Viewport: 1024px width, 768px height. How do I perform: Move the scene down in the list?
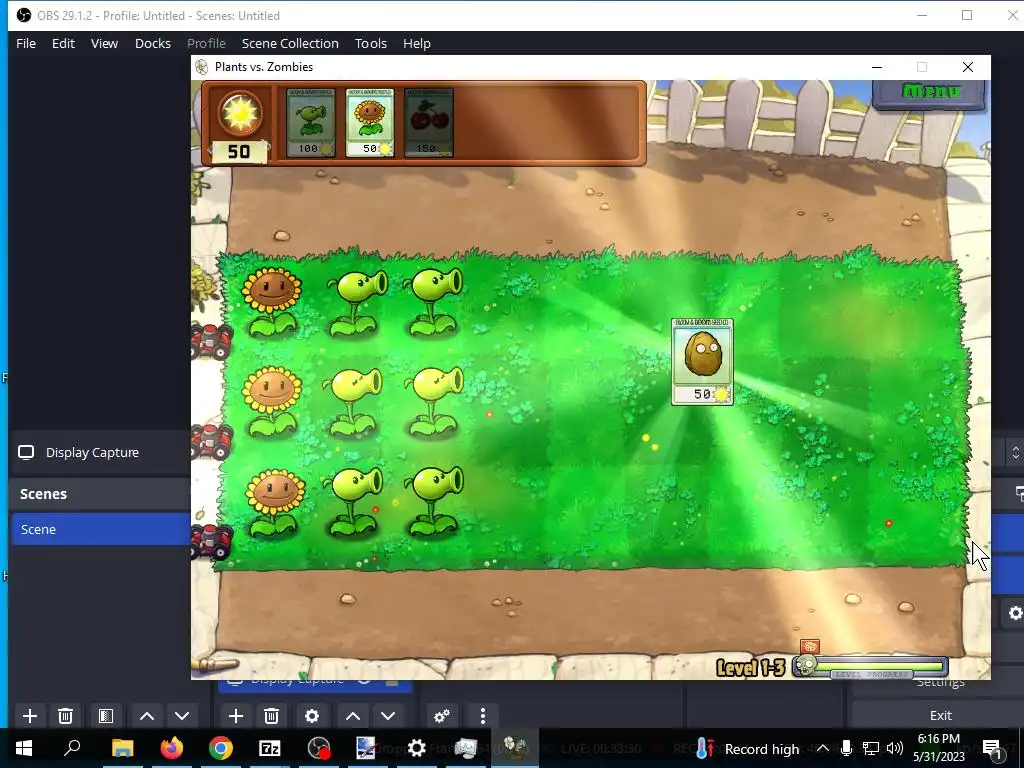pos(182,716)
